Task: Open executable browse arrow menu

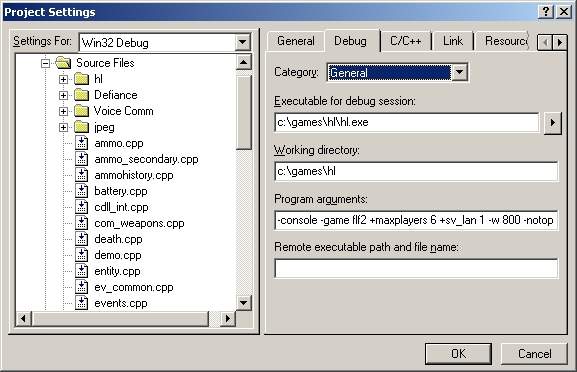Action: 552,122
